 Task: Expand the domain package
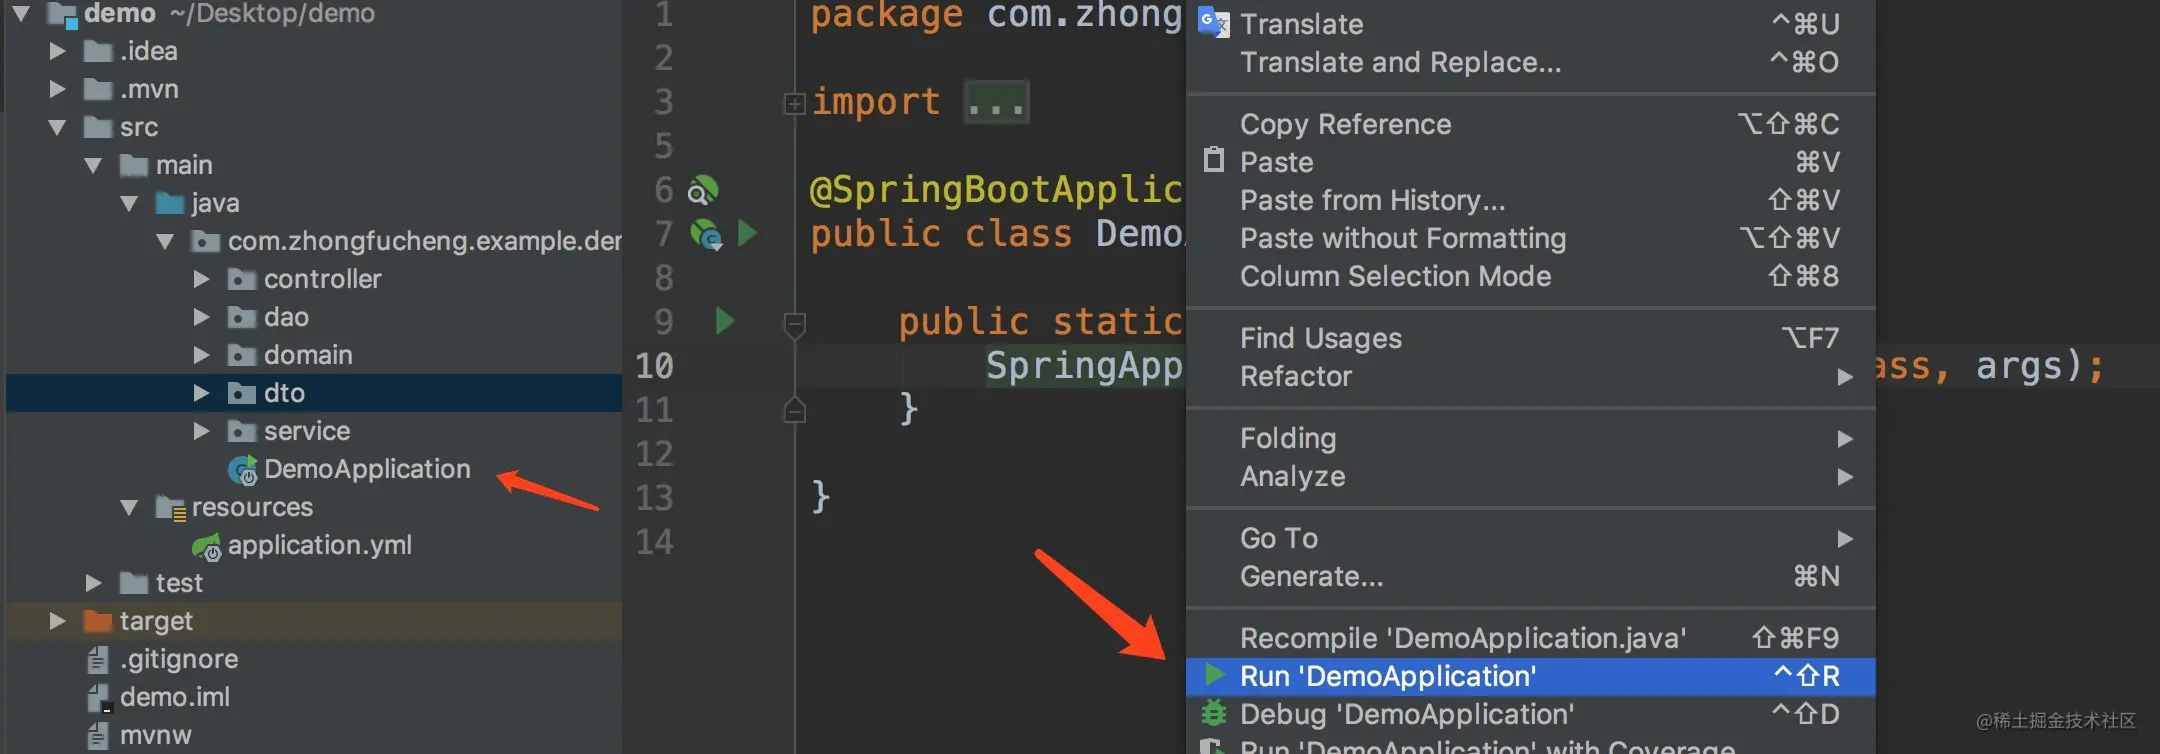click(x=202, y=355)
